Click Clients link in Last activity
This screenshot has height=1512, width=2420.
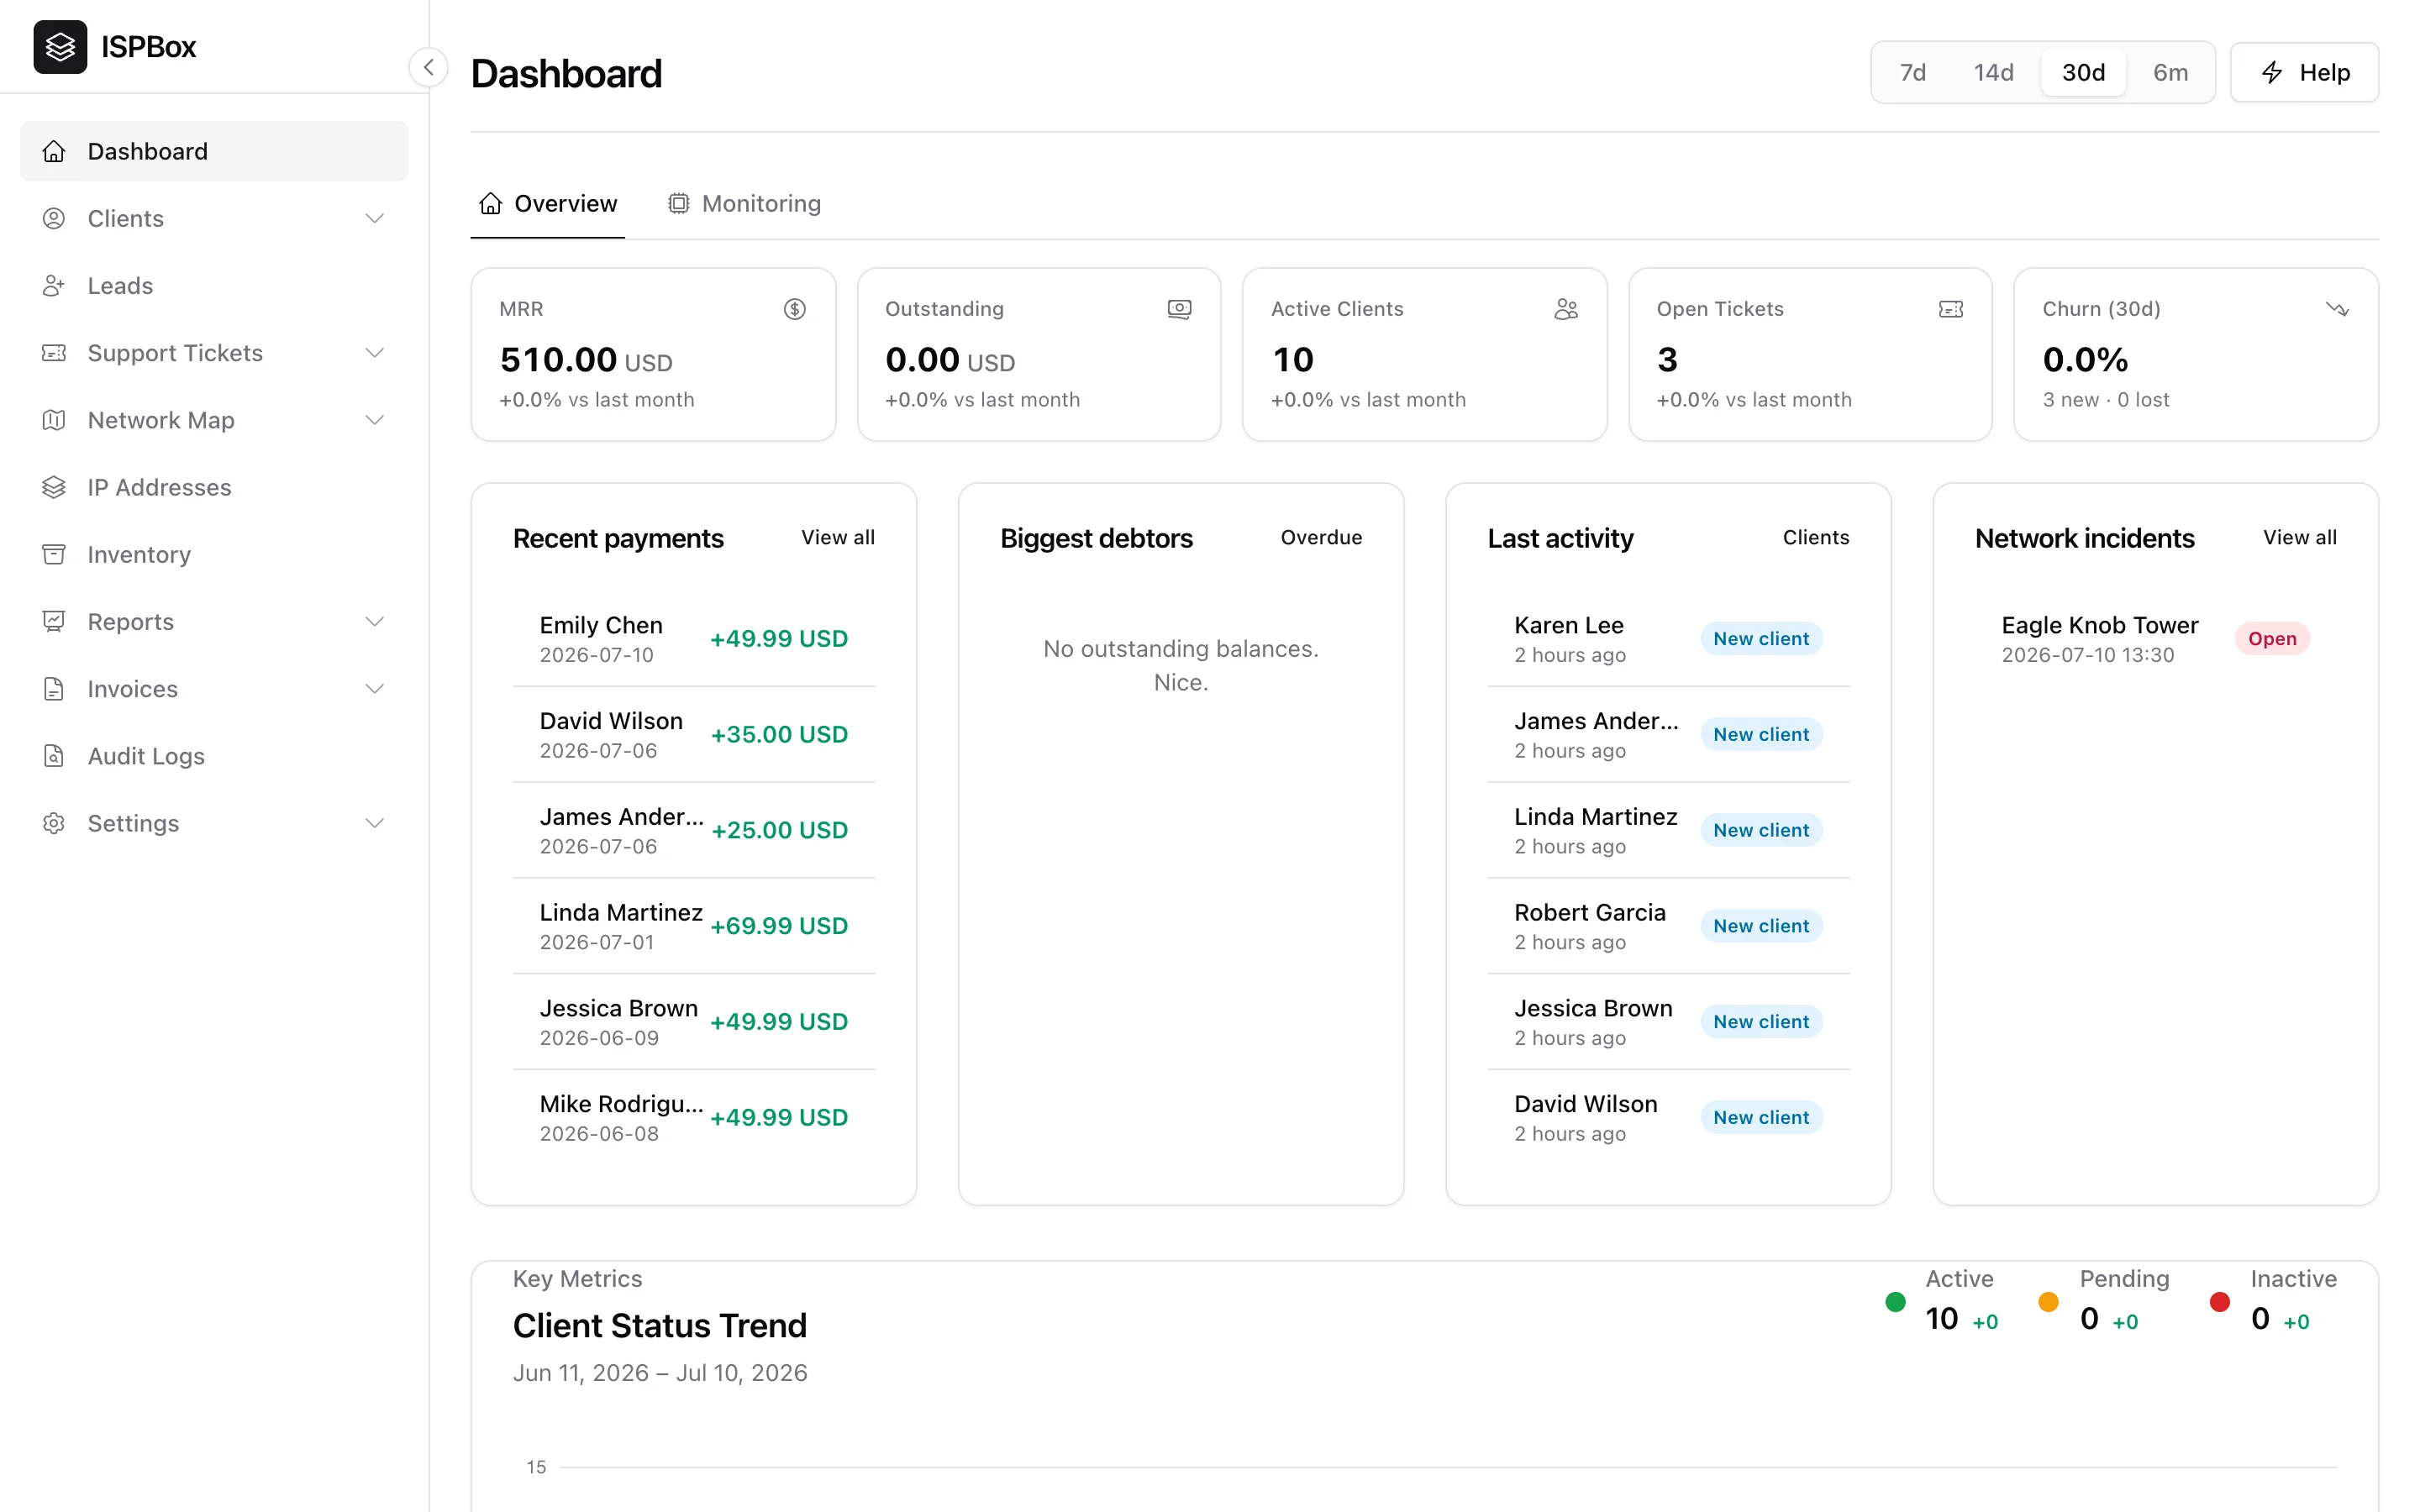(x=1815, y=537)
